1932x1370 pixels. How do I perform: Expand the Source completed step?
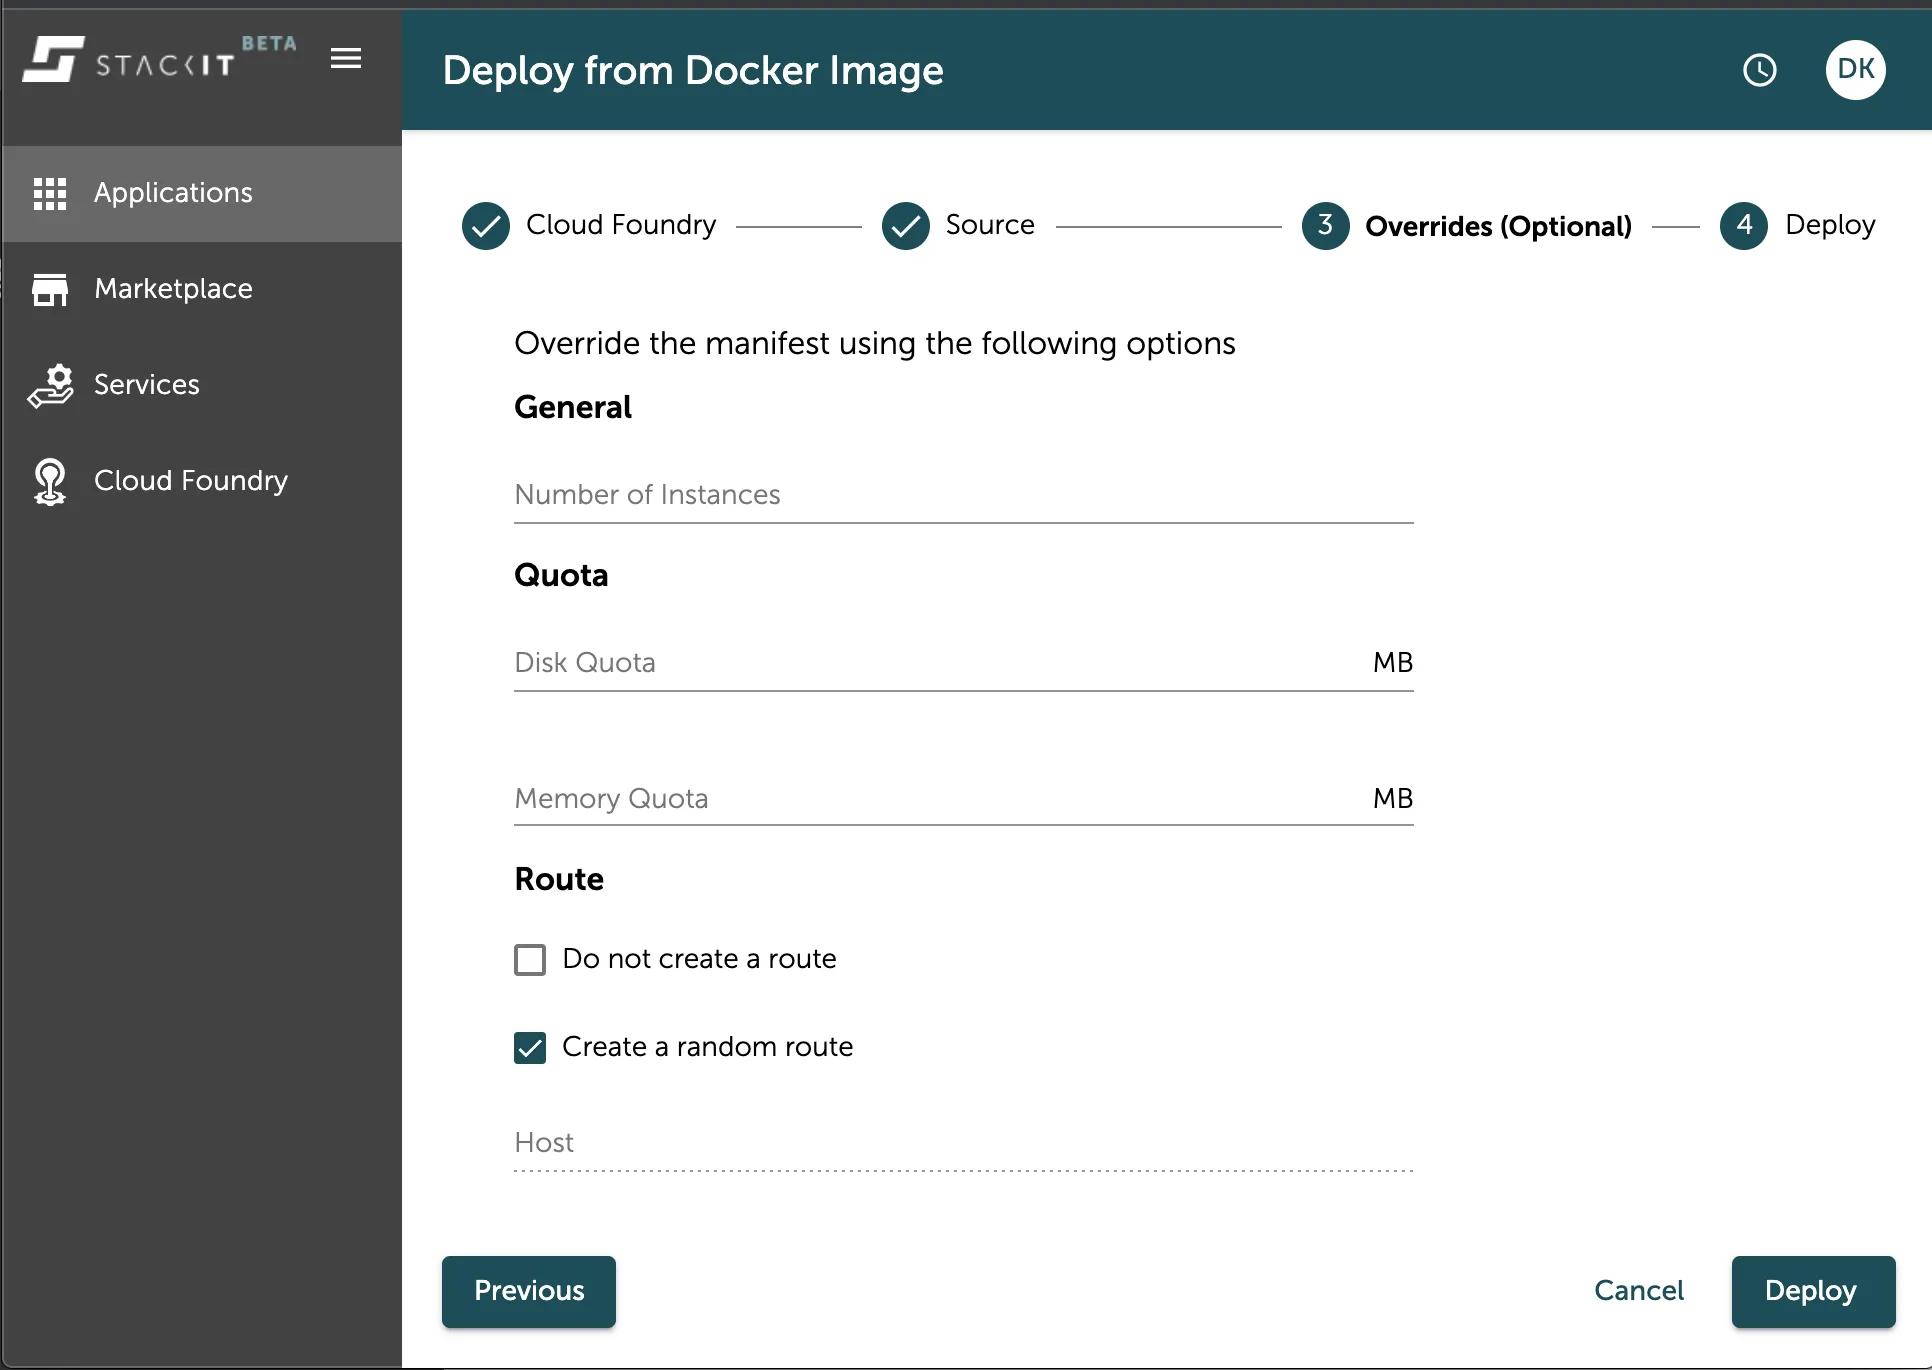click(x=905, y=225)
